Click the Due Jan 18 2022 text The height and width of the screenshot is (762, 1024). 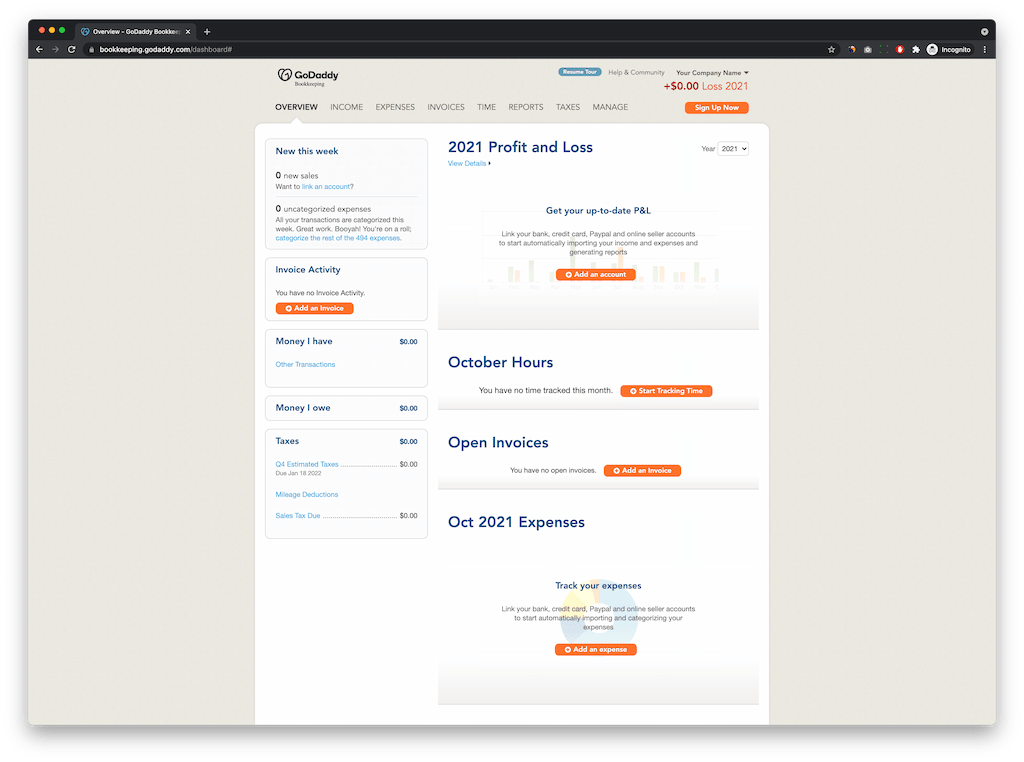click(x=298, y=473)
